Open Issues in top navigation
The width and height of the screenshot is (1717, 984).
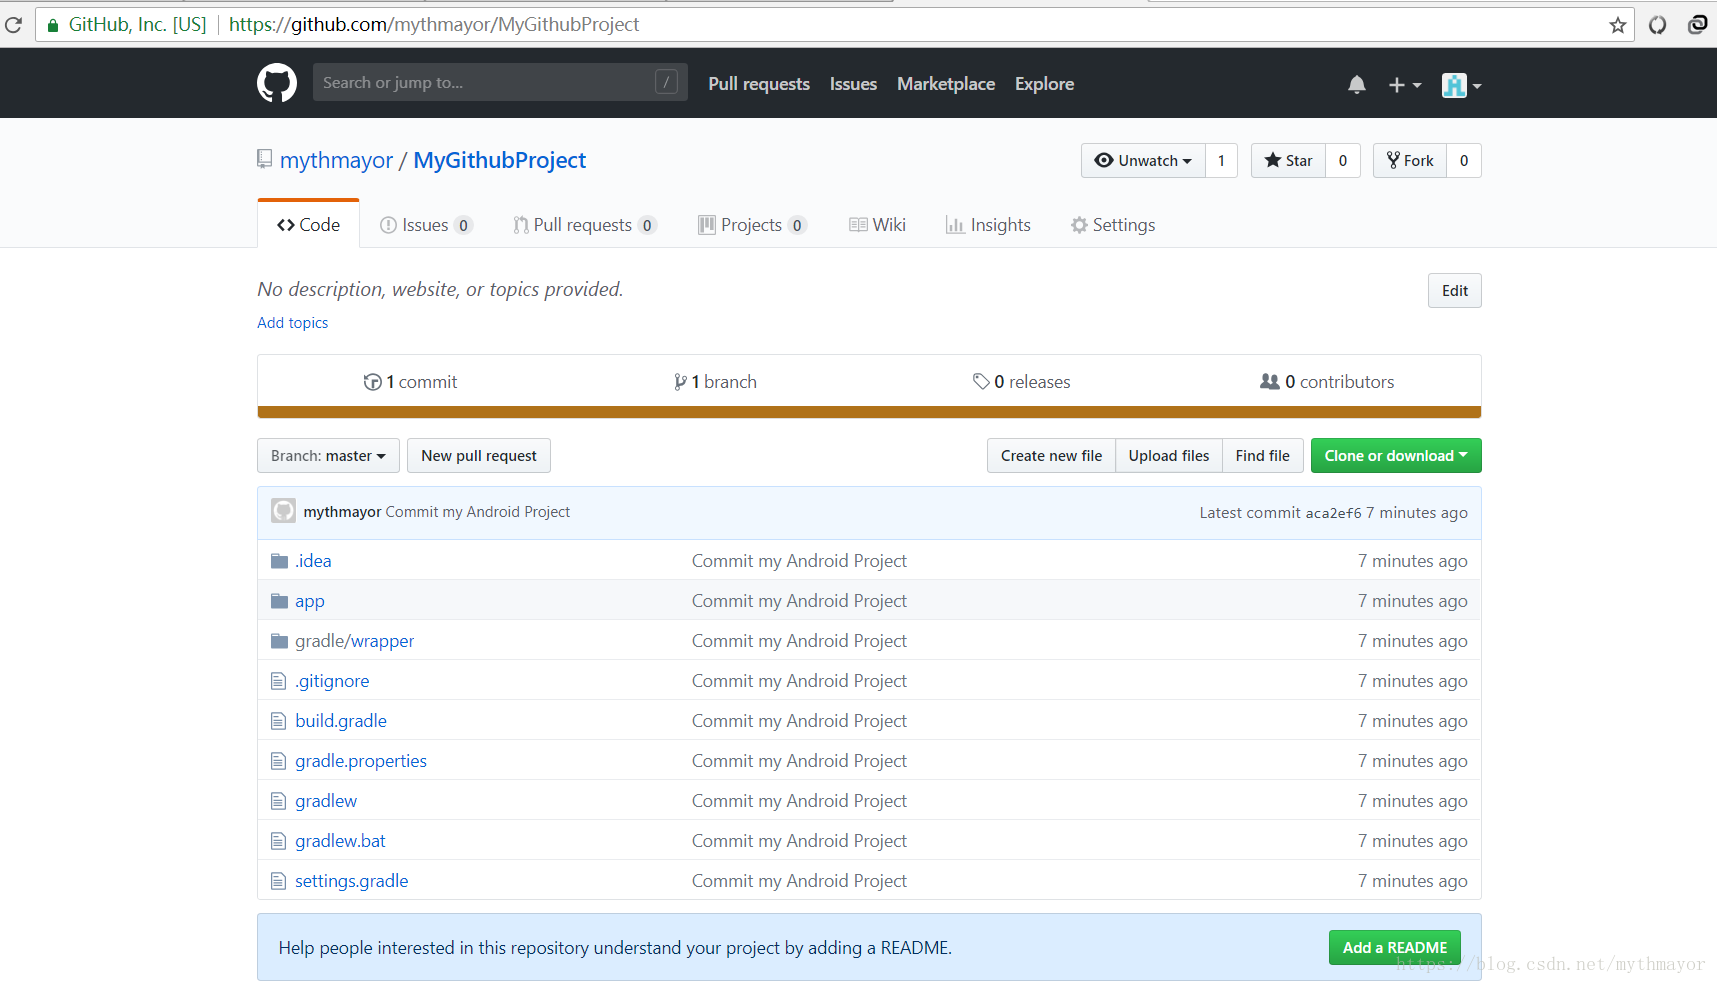tap(853, 84)
